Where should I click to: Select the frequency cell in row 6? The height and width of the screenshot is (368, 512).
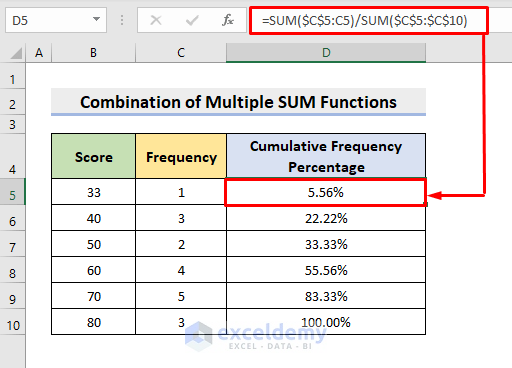(181, 218)
